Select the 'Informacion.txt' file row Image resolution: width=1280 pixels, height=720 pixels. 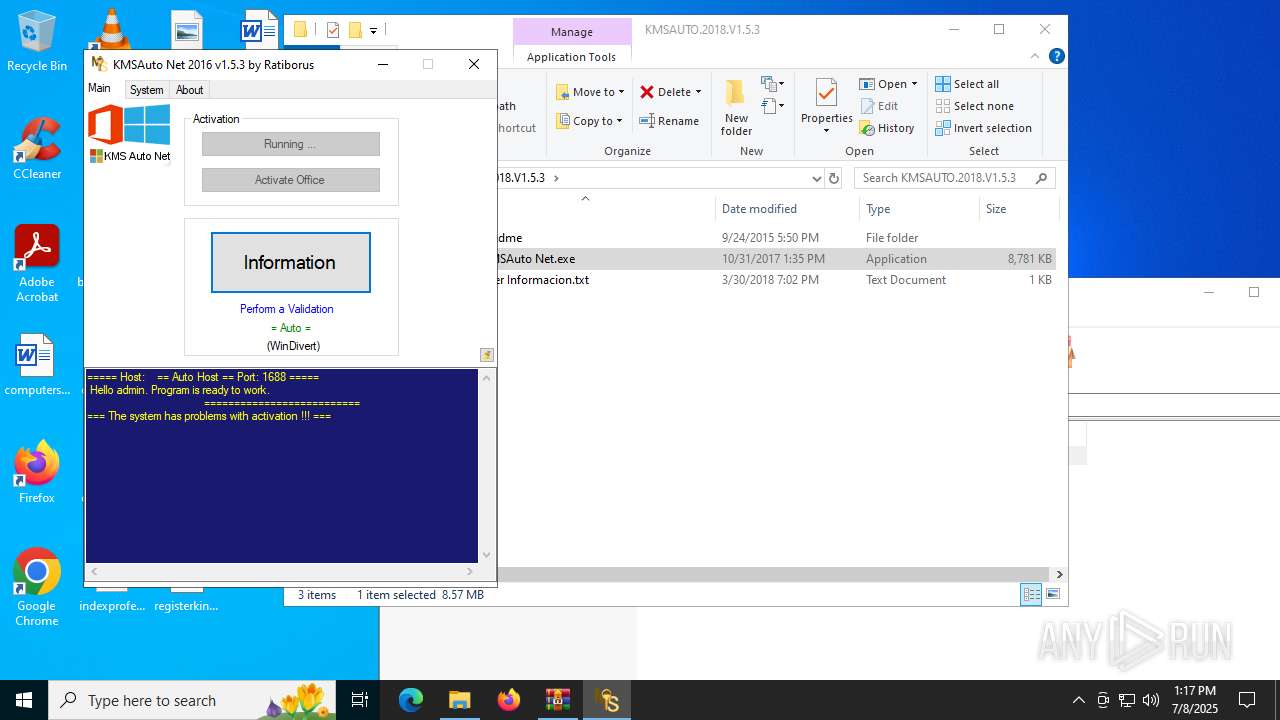click(776, 280)
